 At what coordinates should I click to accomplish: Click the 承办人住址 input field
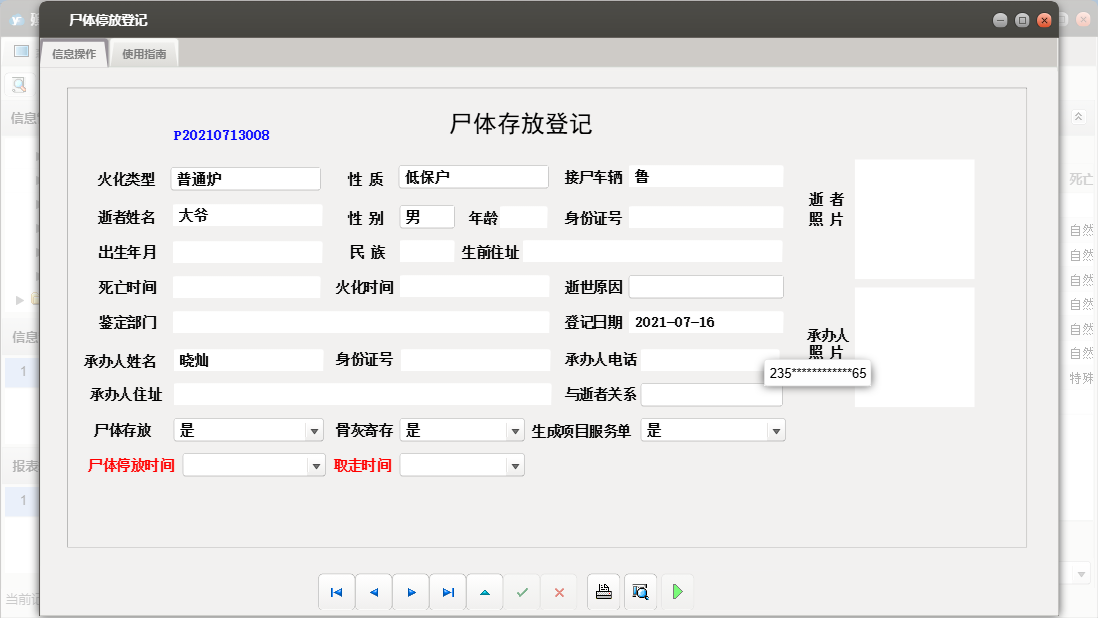point(362,394)
